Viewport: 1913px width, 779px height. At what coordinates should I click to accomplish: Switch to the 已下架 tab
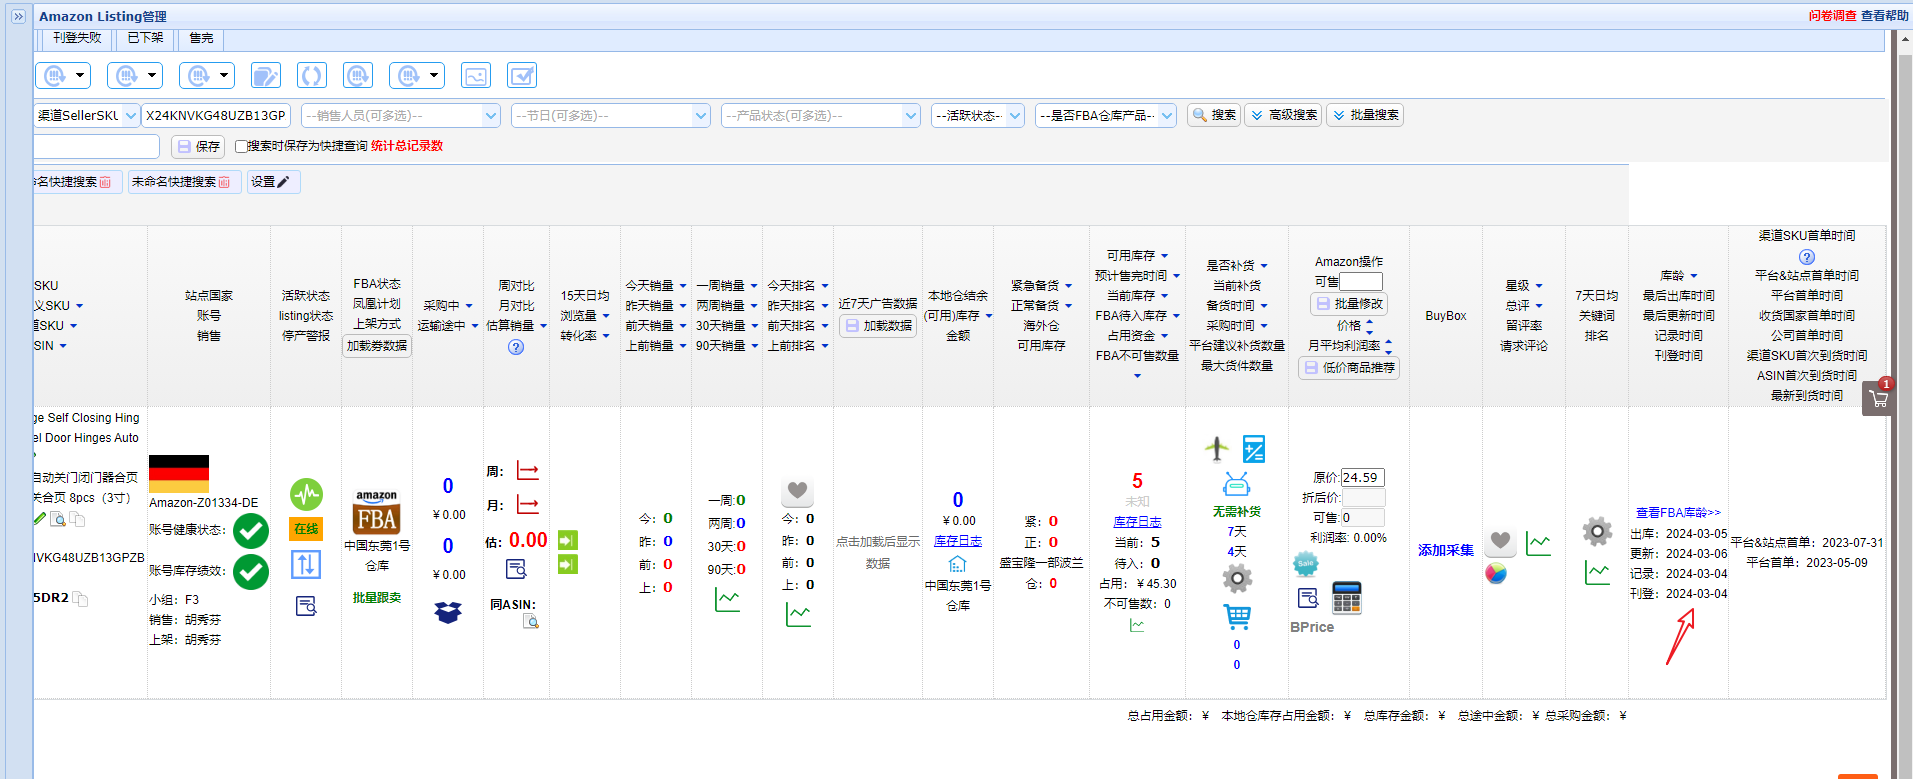click(x=146, y=38)
